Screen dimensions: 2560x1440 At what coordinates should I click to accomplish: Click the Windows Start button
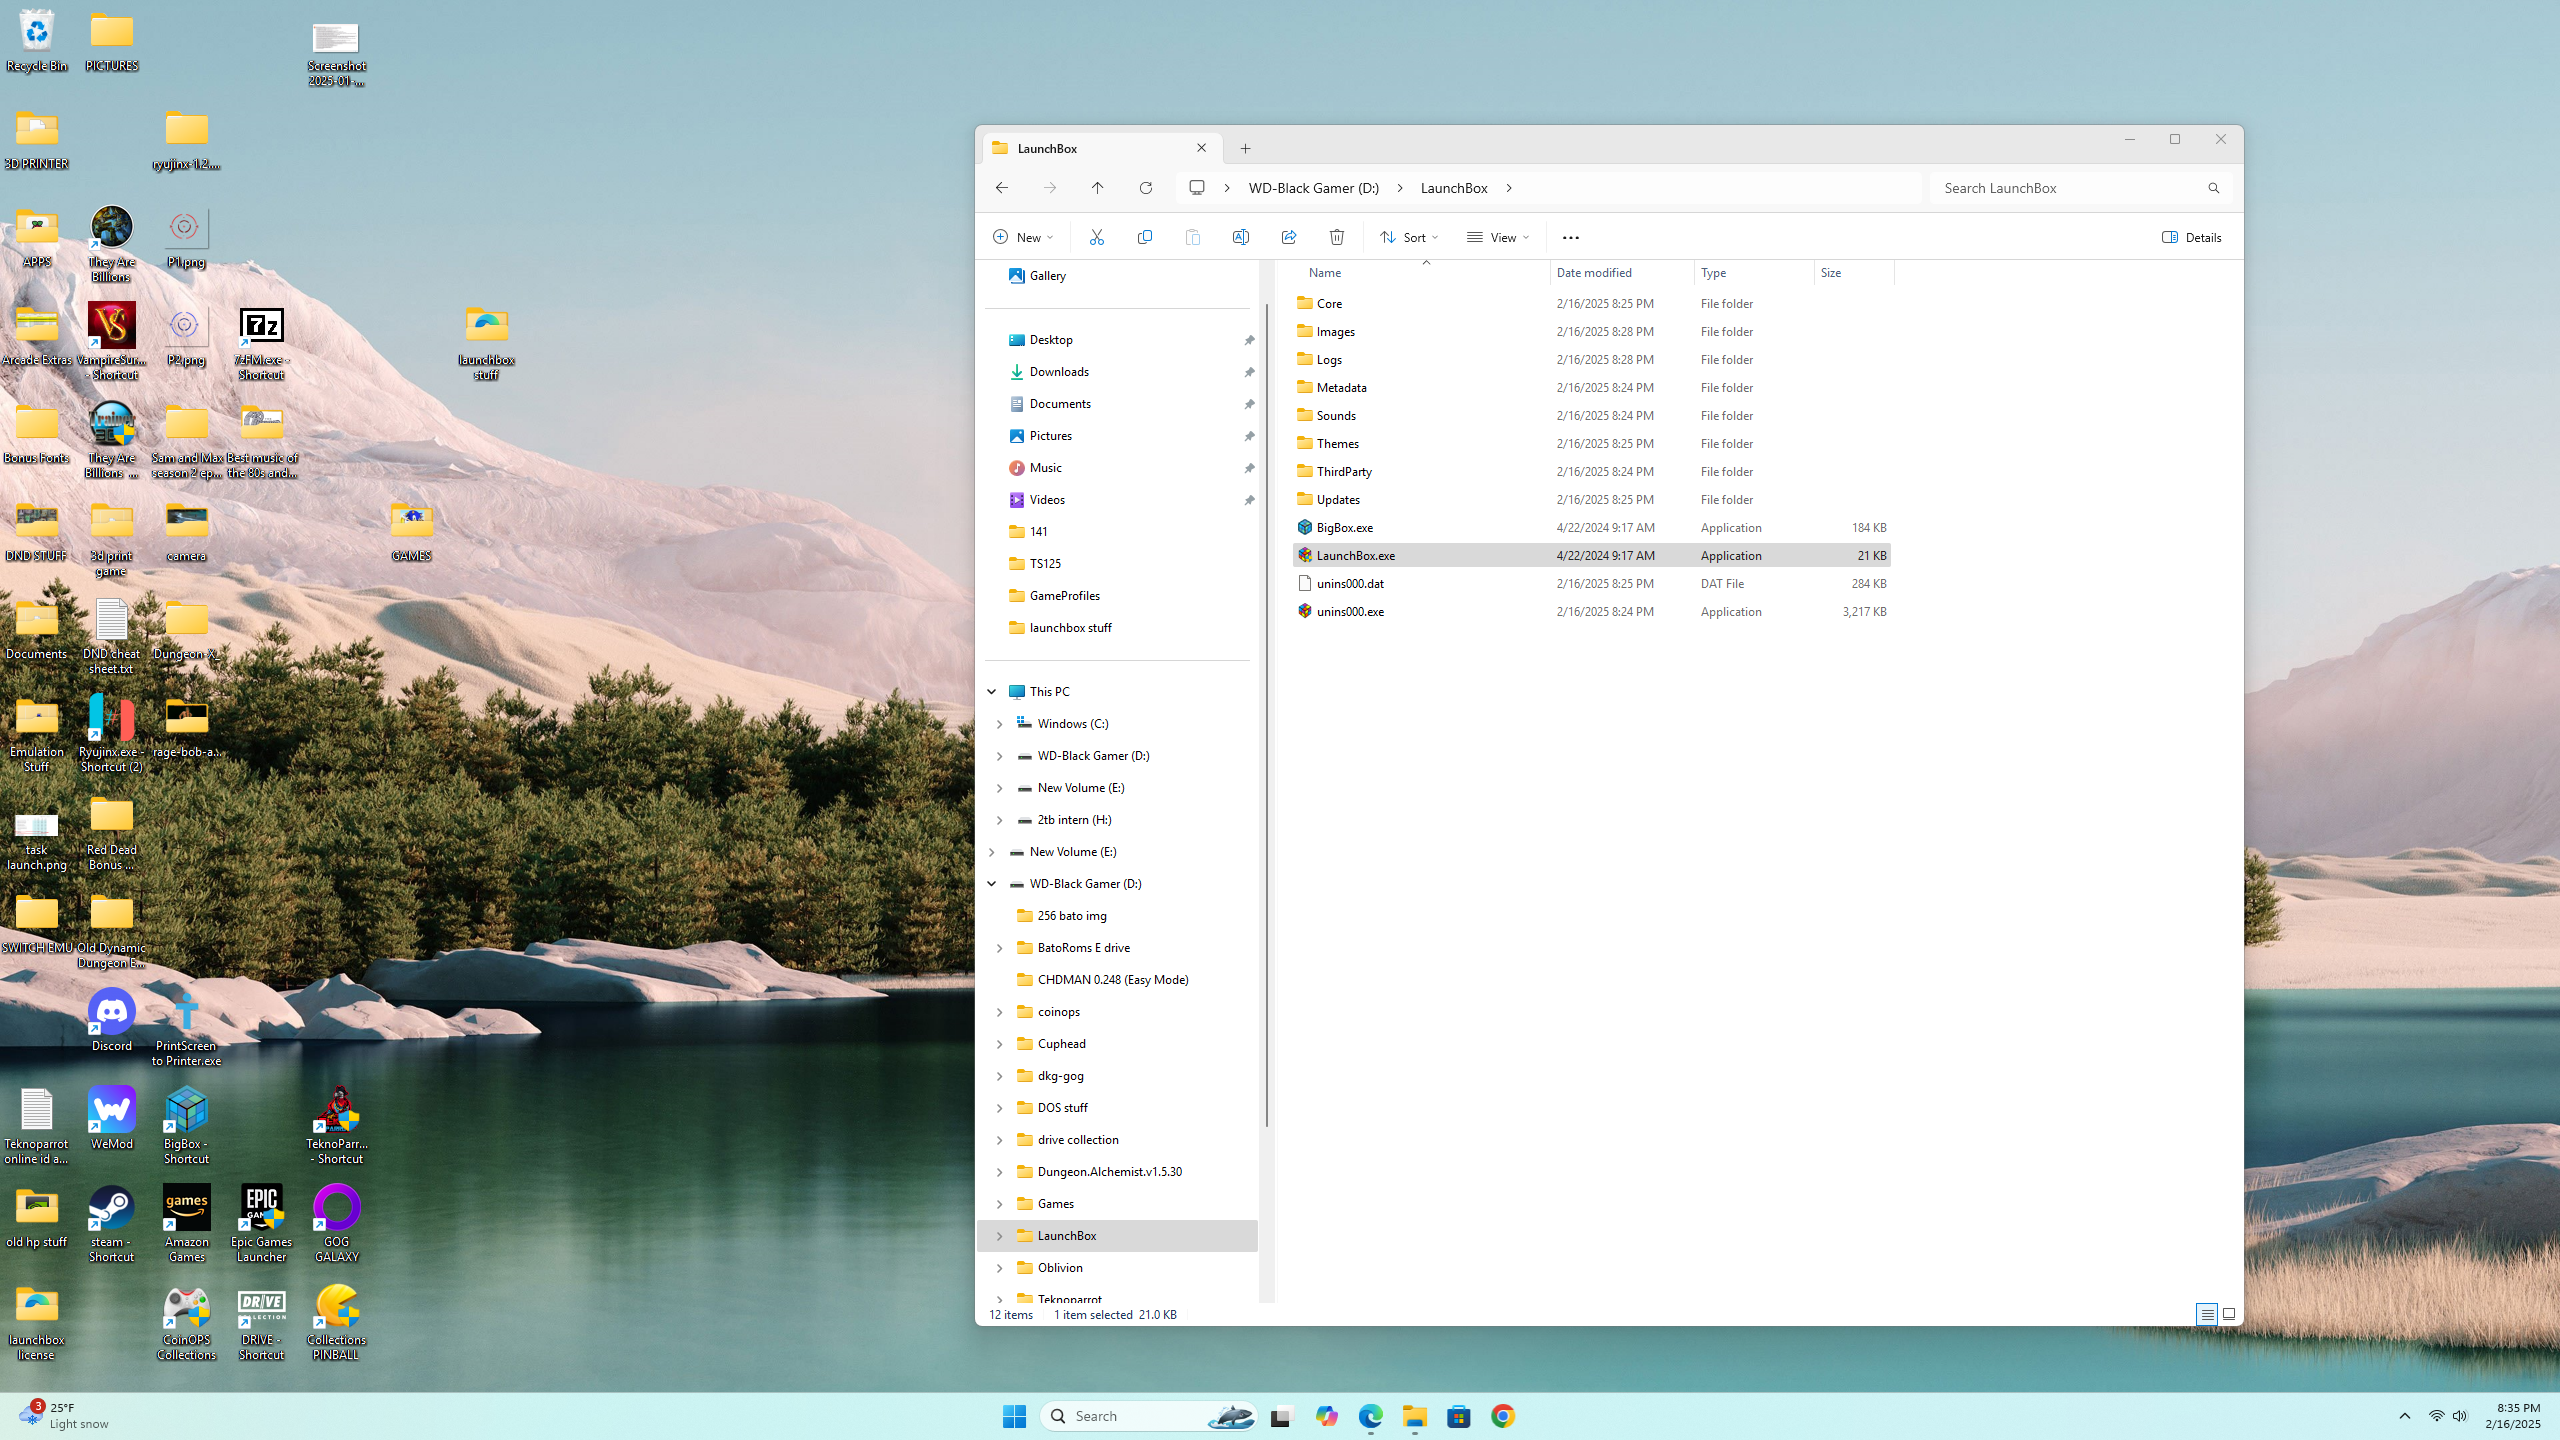point(1014,1416)
